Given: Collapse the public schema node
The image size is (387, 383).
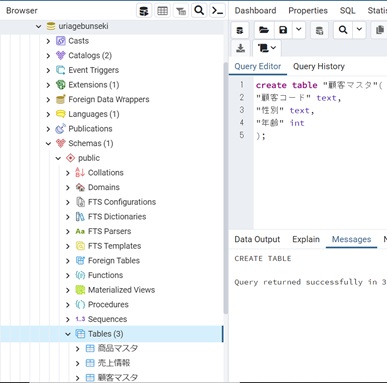Looking at the screenshot, I should pos(58,158).
